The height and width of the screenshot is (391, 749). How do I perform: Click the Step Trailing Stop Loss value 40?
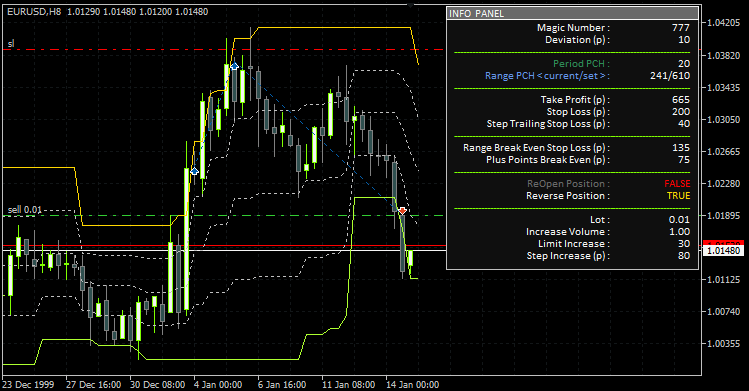point(684,124)
